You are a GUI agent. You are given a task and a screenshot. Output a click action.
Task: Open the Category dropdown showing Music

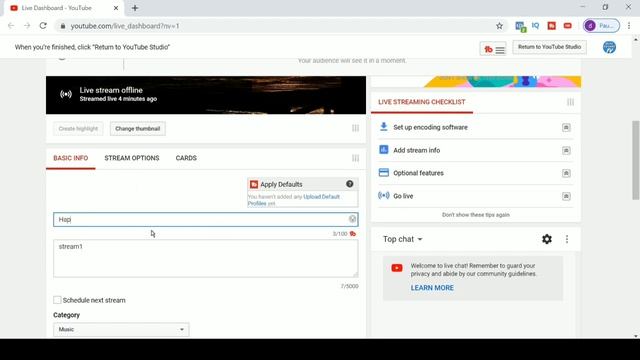pos(121,329)
